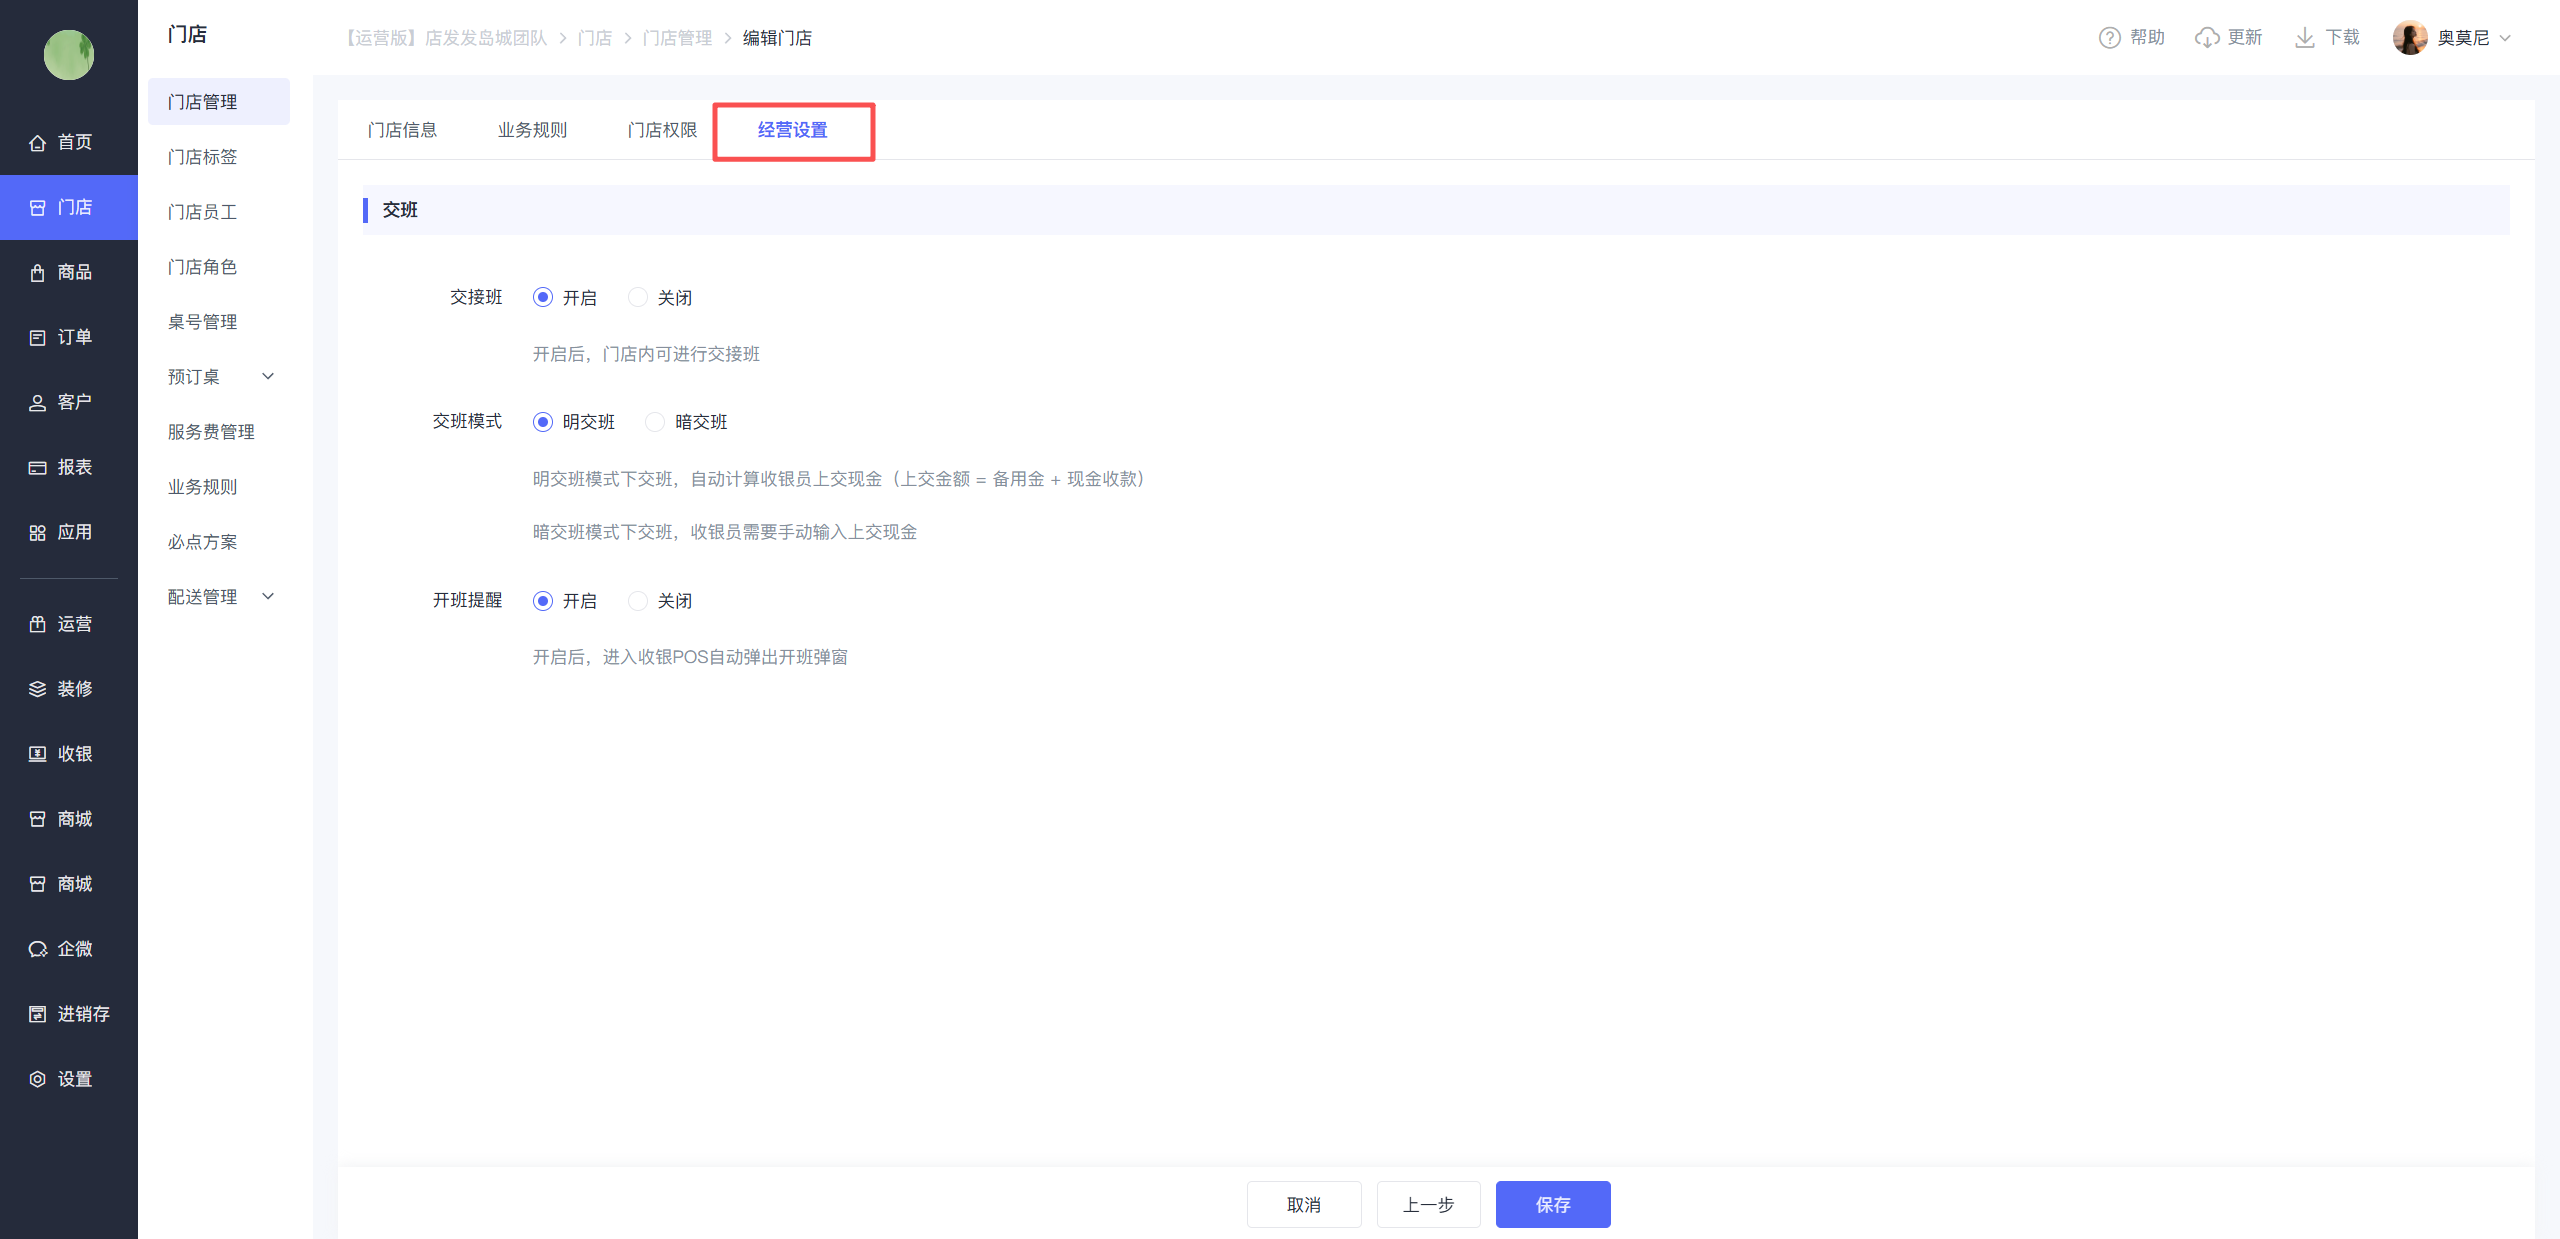Viewport: 2560px width, 1239px height.
Task: Click the help question-mark icon
Action: click(x=2109, y=38)
